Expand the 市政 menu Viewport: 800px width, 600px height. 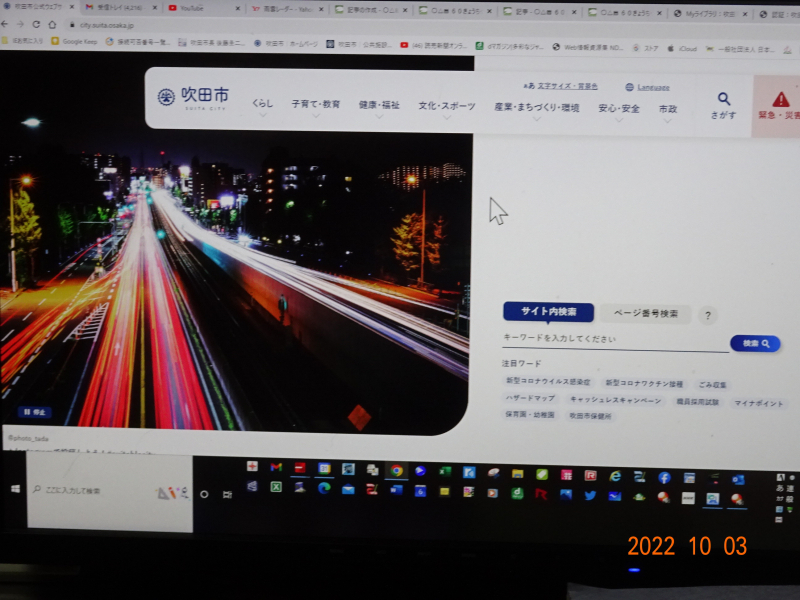tap(667, 112)
